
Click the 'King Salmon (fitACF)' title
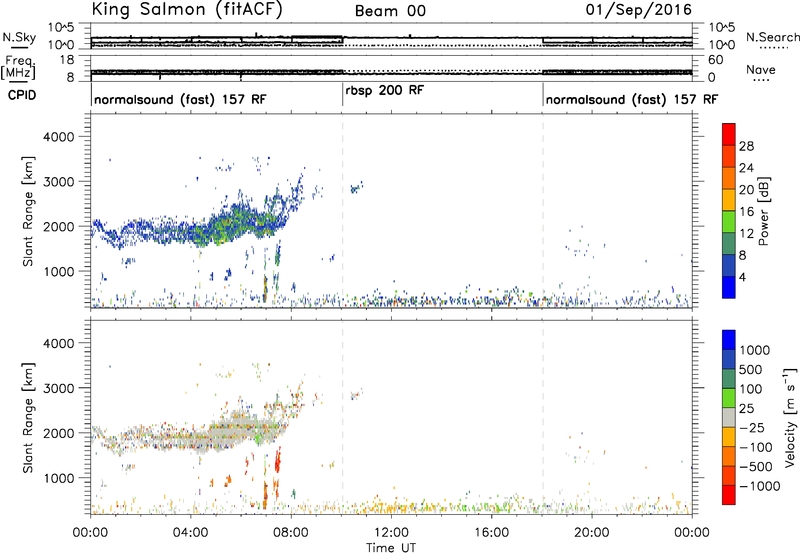click(187, 10)
